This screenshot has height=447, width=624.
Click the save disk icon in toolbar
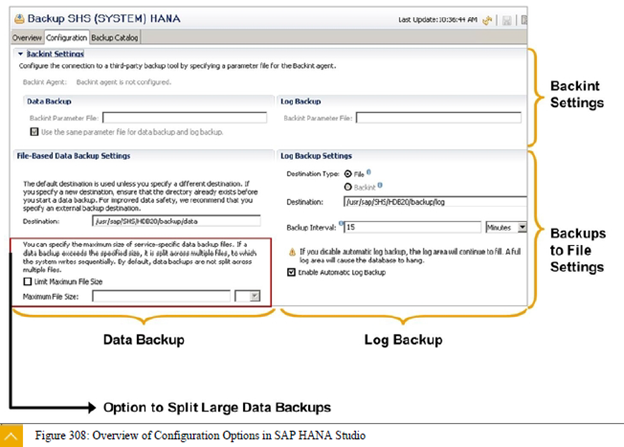tap(507, 20)
